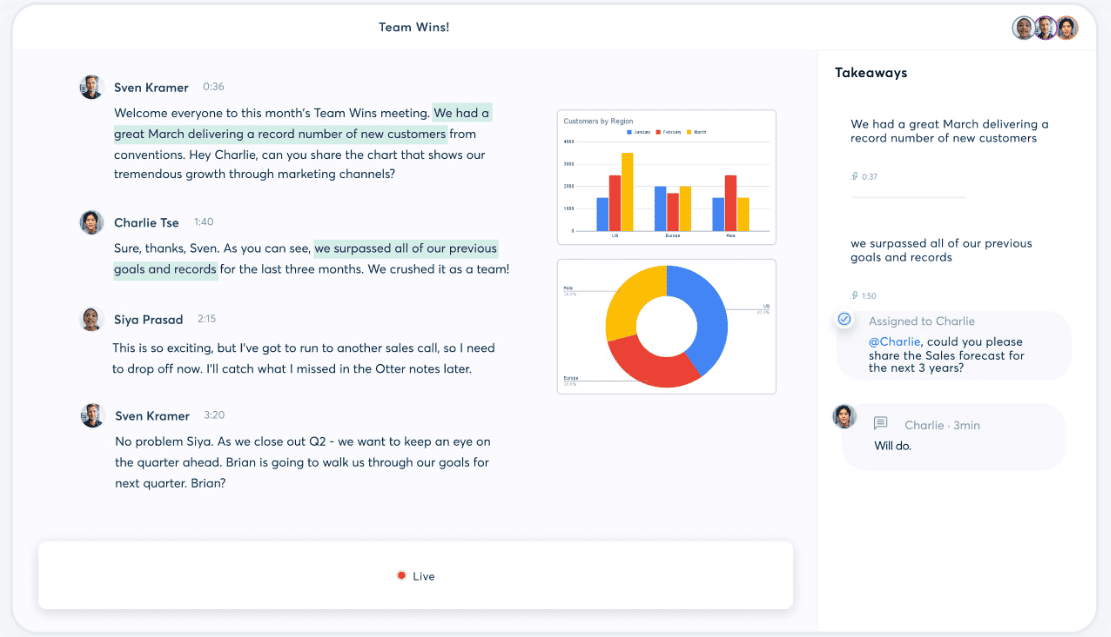This screenshot has height=637, width=1111.
Task: Click the 'Team Wins!' meeting title
Action: click(414, 27)
